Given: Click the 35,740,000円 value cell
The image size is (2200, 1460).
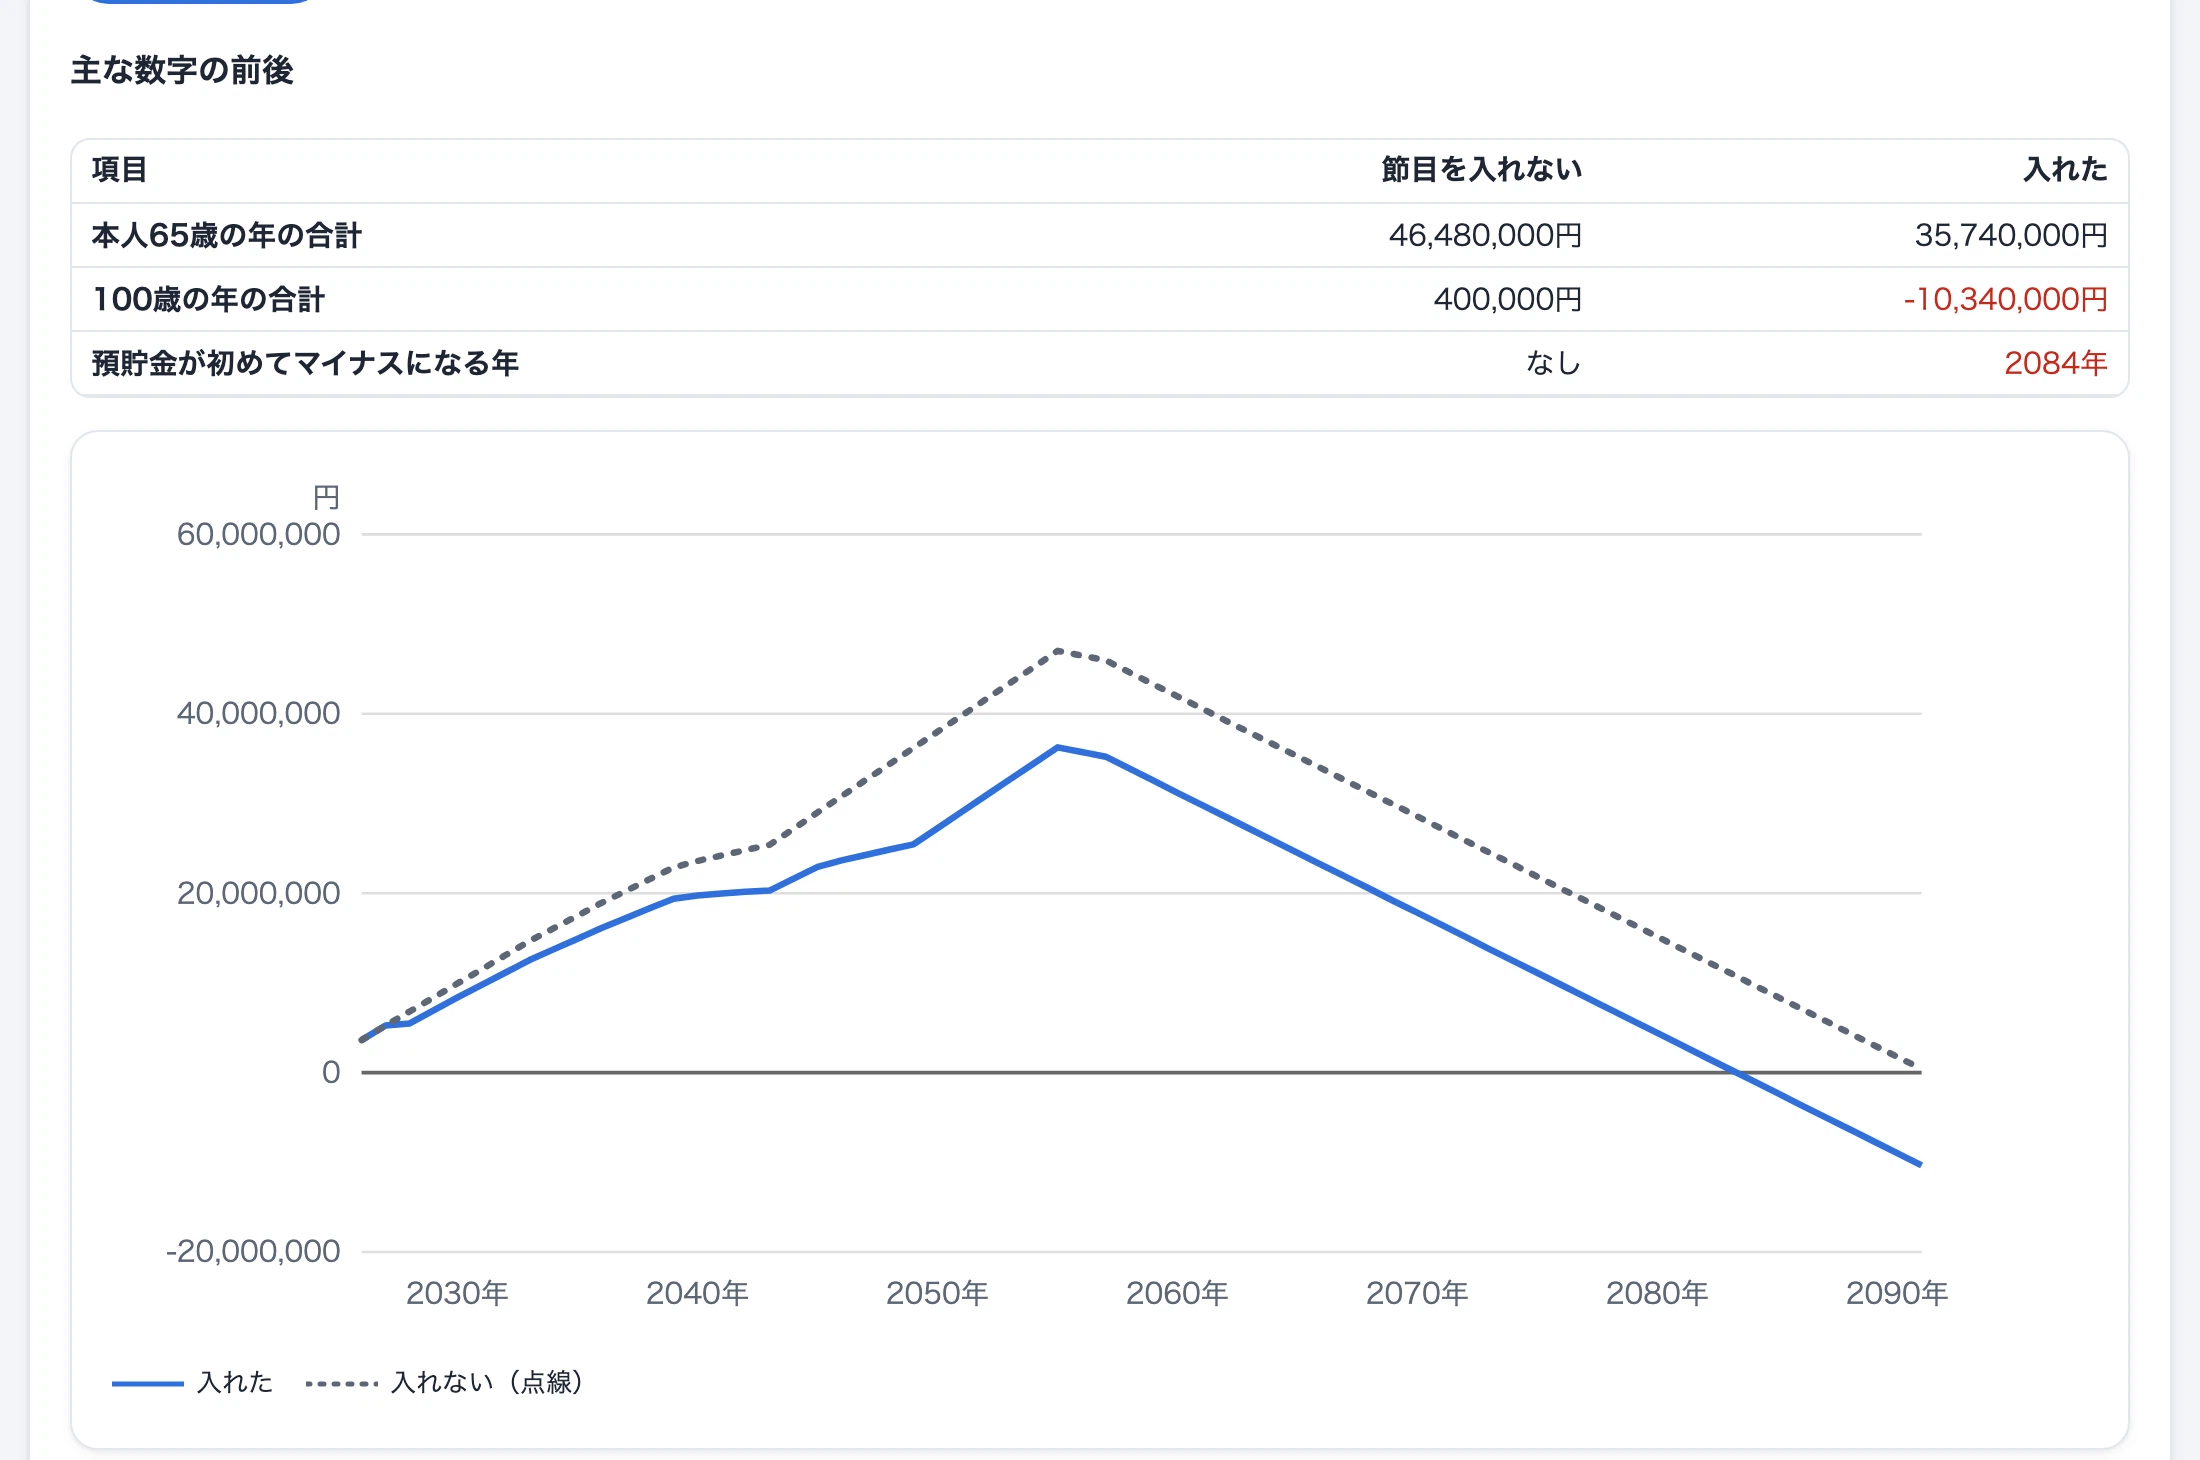Looking at the screenshot, I should click(2011, 236).
